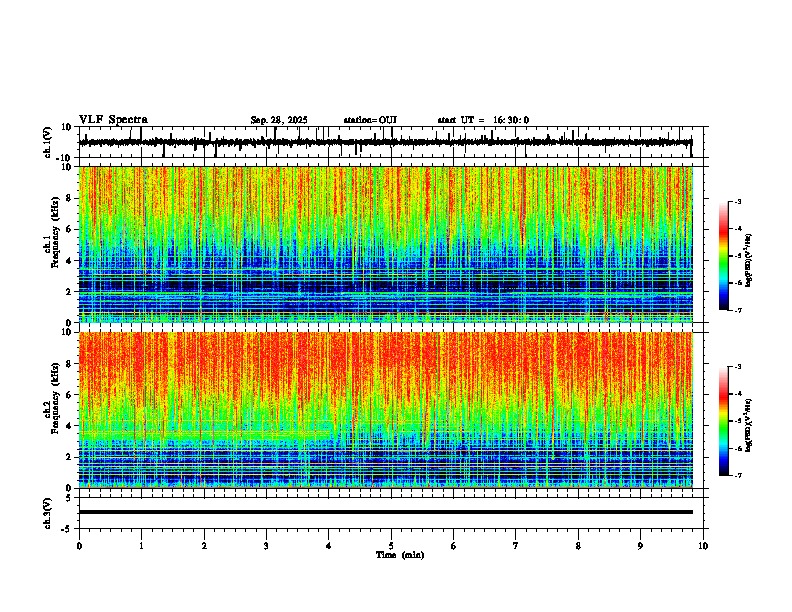Click the ch.1 spectrogram plot
Image resolution: width=792 pixels, height=612 pixels.
[386, 244]
